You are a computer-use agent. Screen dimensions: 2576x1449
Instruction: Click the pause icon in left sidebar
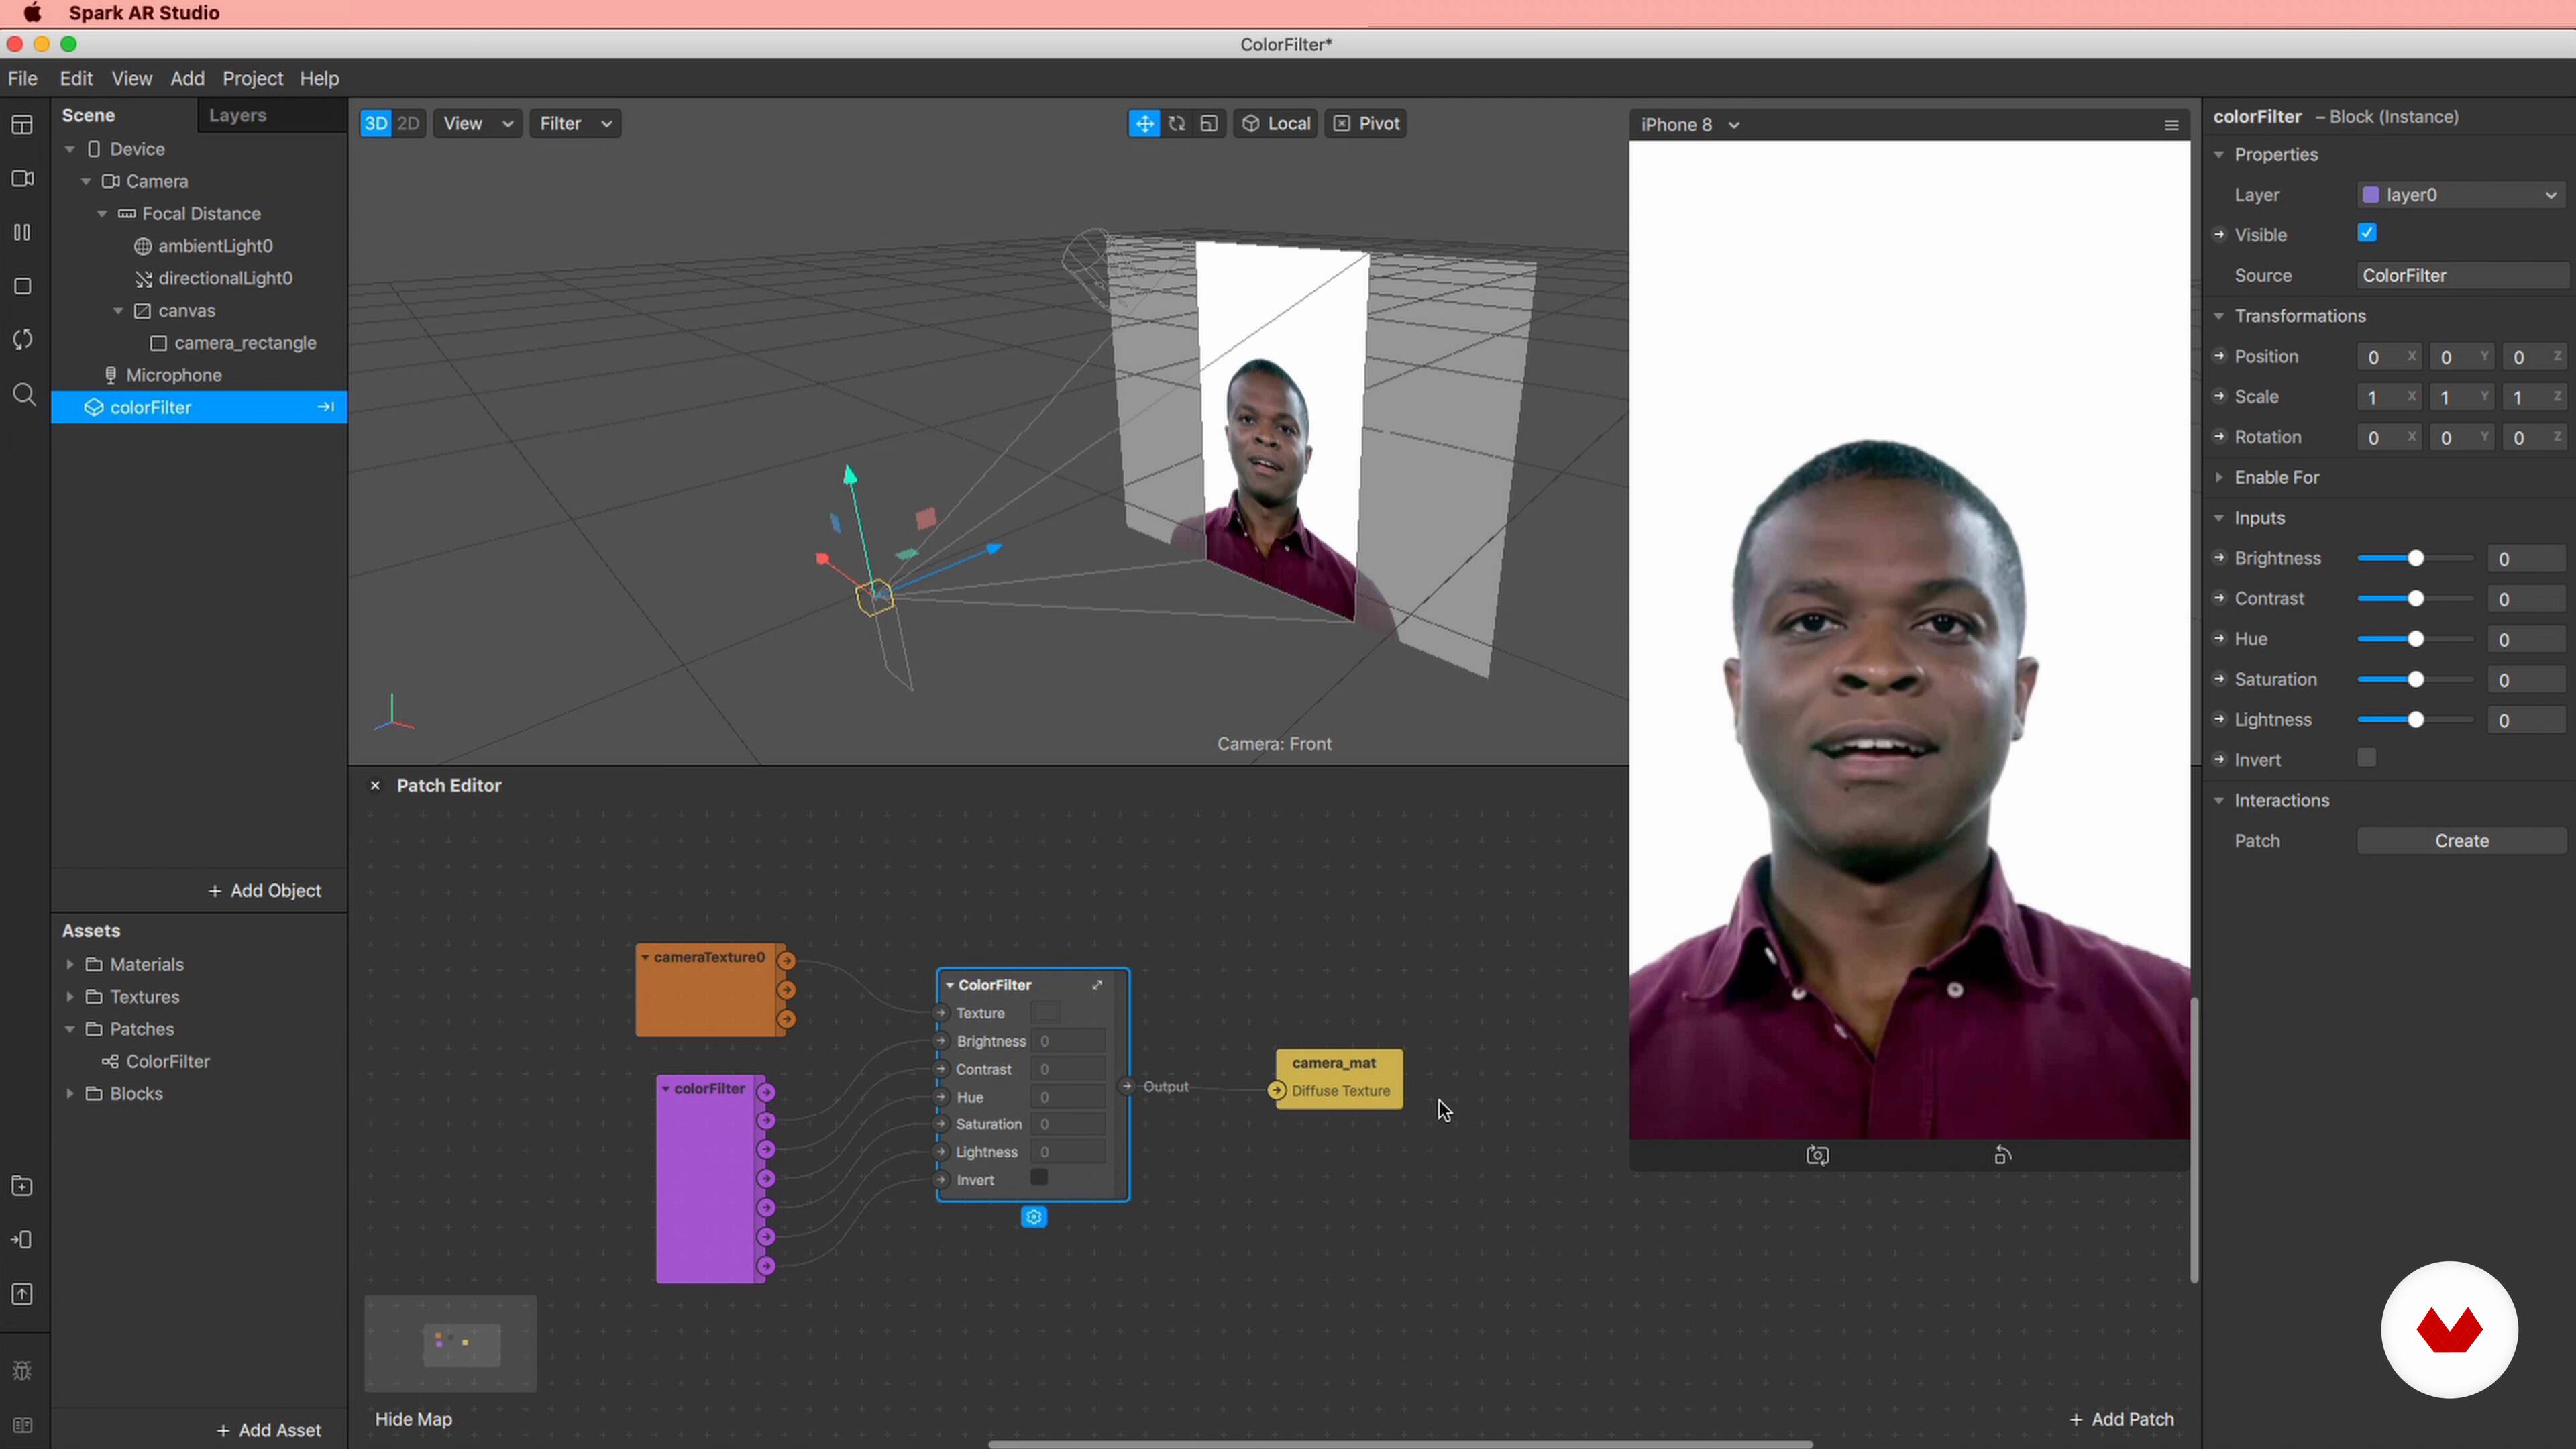click(x=22, y=232)
